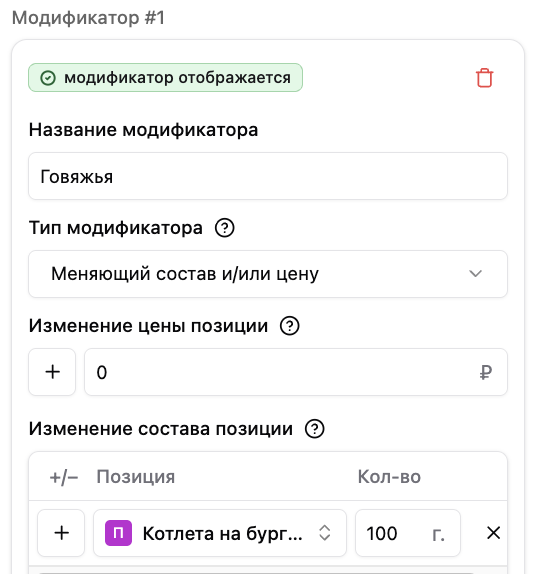Image resolution: width=534 pixels, height=574 pixels.
Task: Open 'Котлета на бург...' position selector
Action: (220, 533)
